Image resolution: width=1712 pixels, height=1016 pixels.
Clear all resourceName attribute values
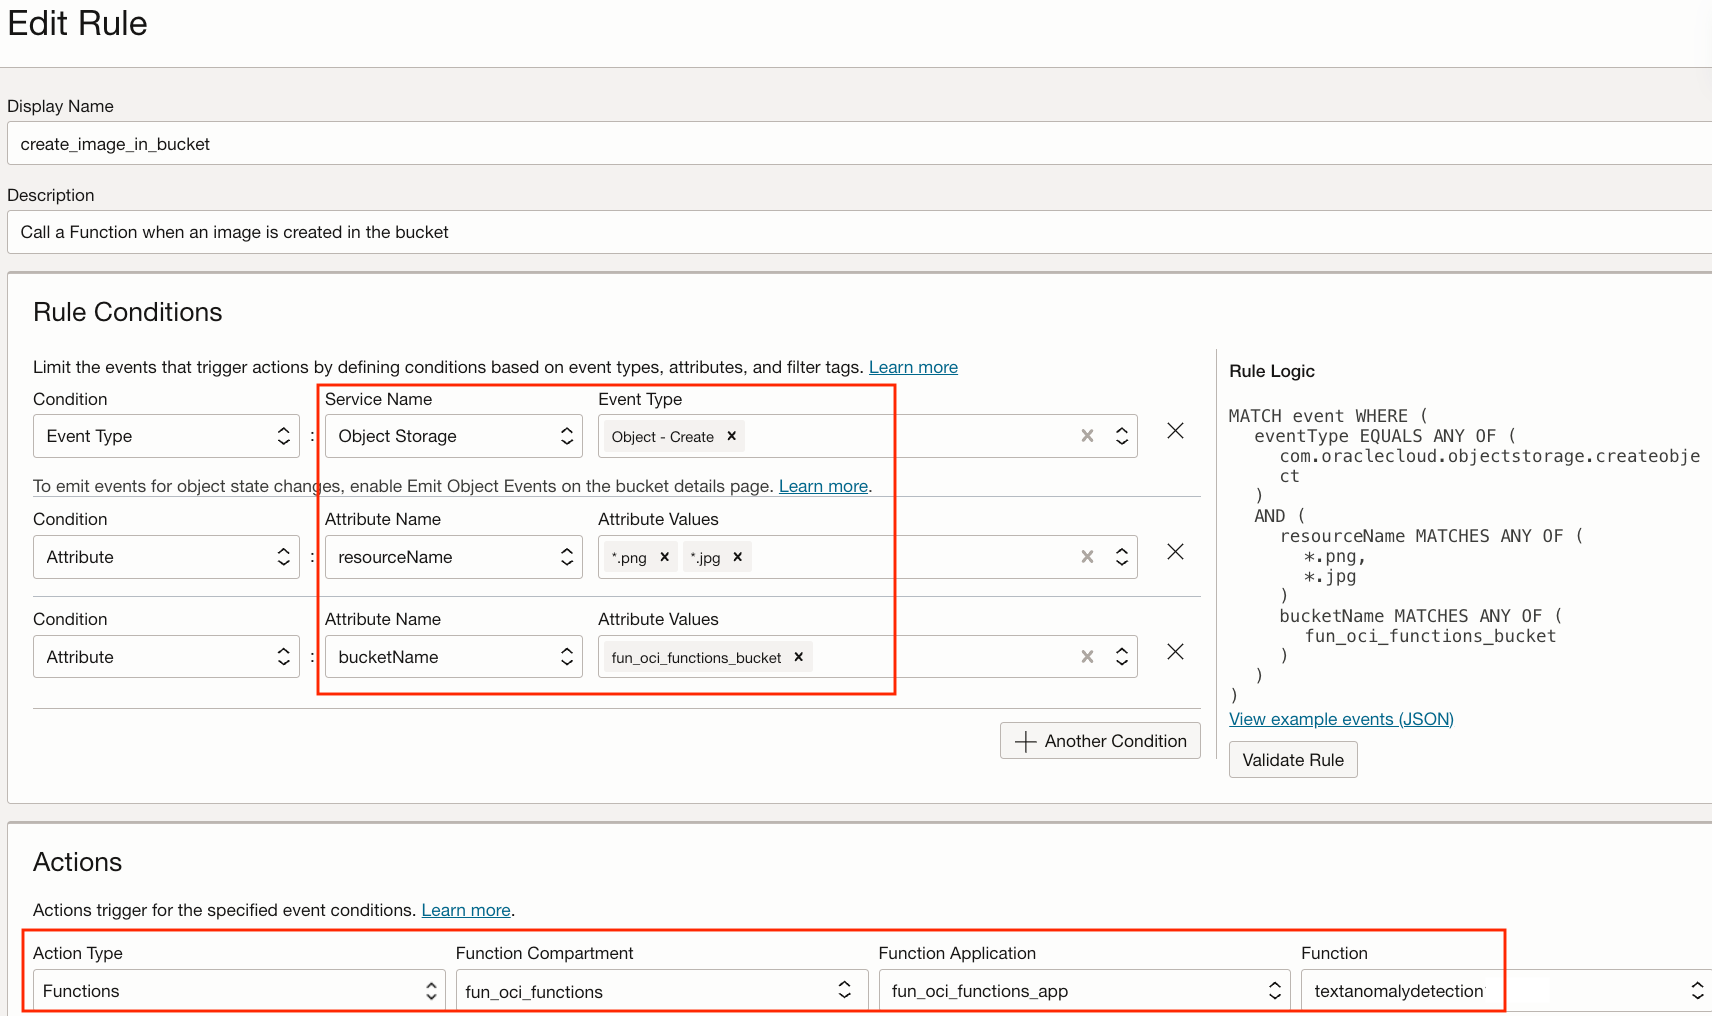1087,557
